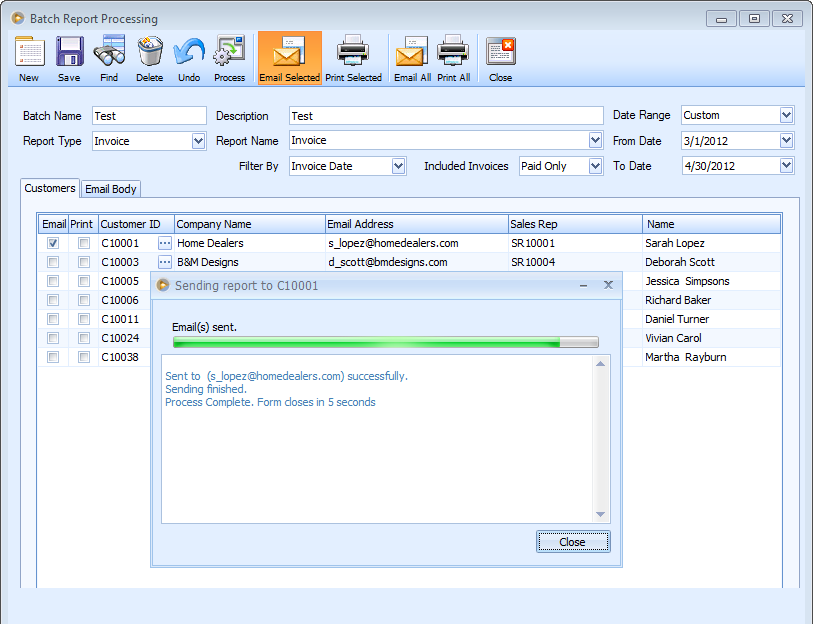
Task: Sort by Customer ID column header
Action: pyautogui.click(x=136, y=224)
